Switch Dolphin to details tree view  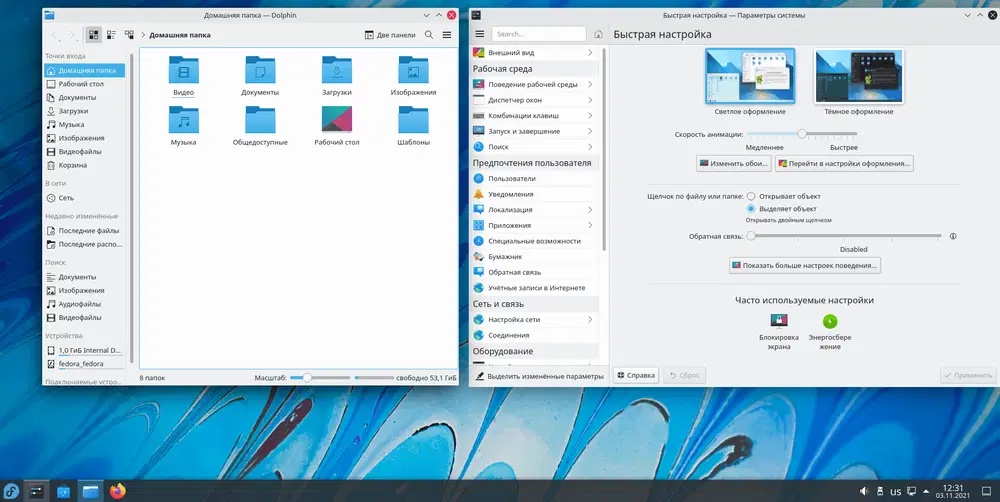(129, 35)
